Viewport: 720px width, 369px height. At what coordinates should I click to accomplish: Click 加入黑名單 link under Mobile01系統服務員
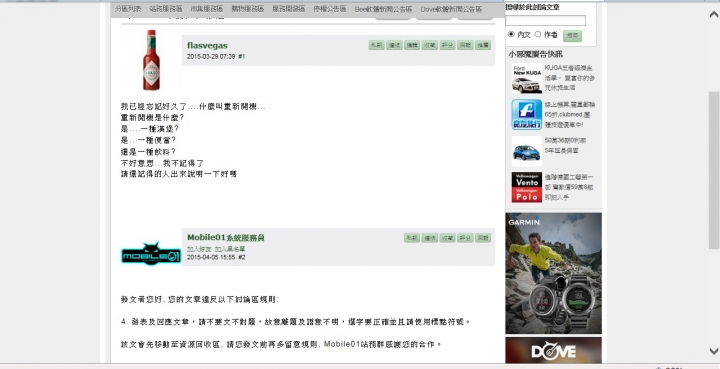coord(230,249)
